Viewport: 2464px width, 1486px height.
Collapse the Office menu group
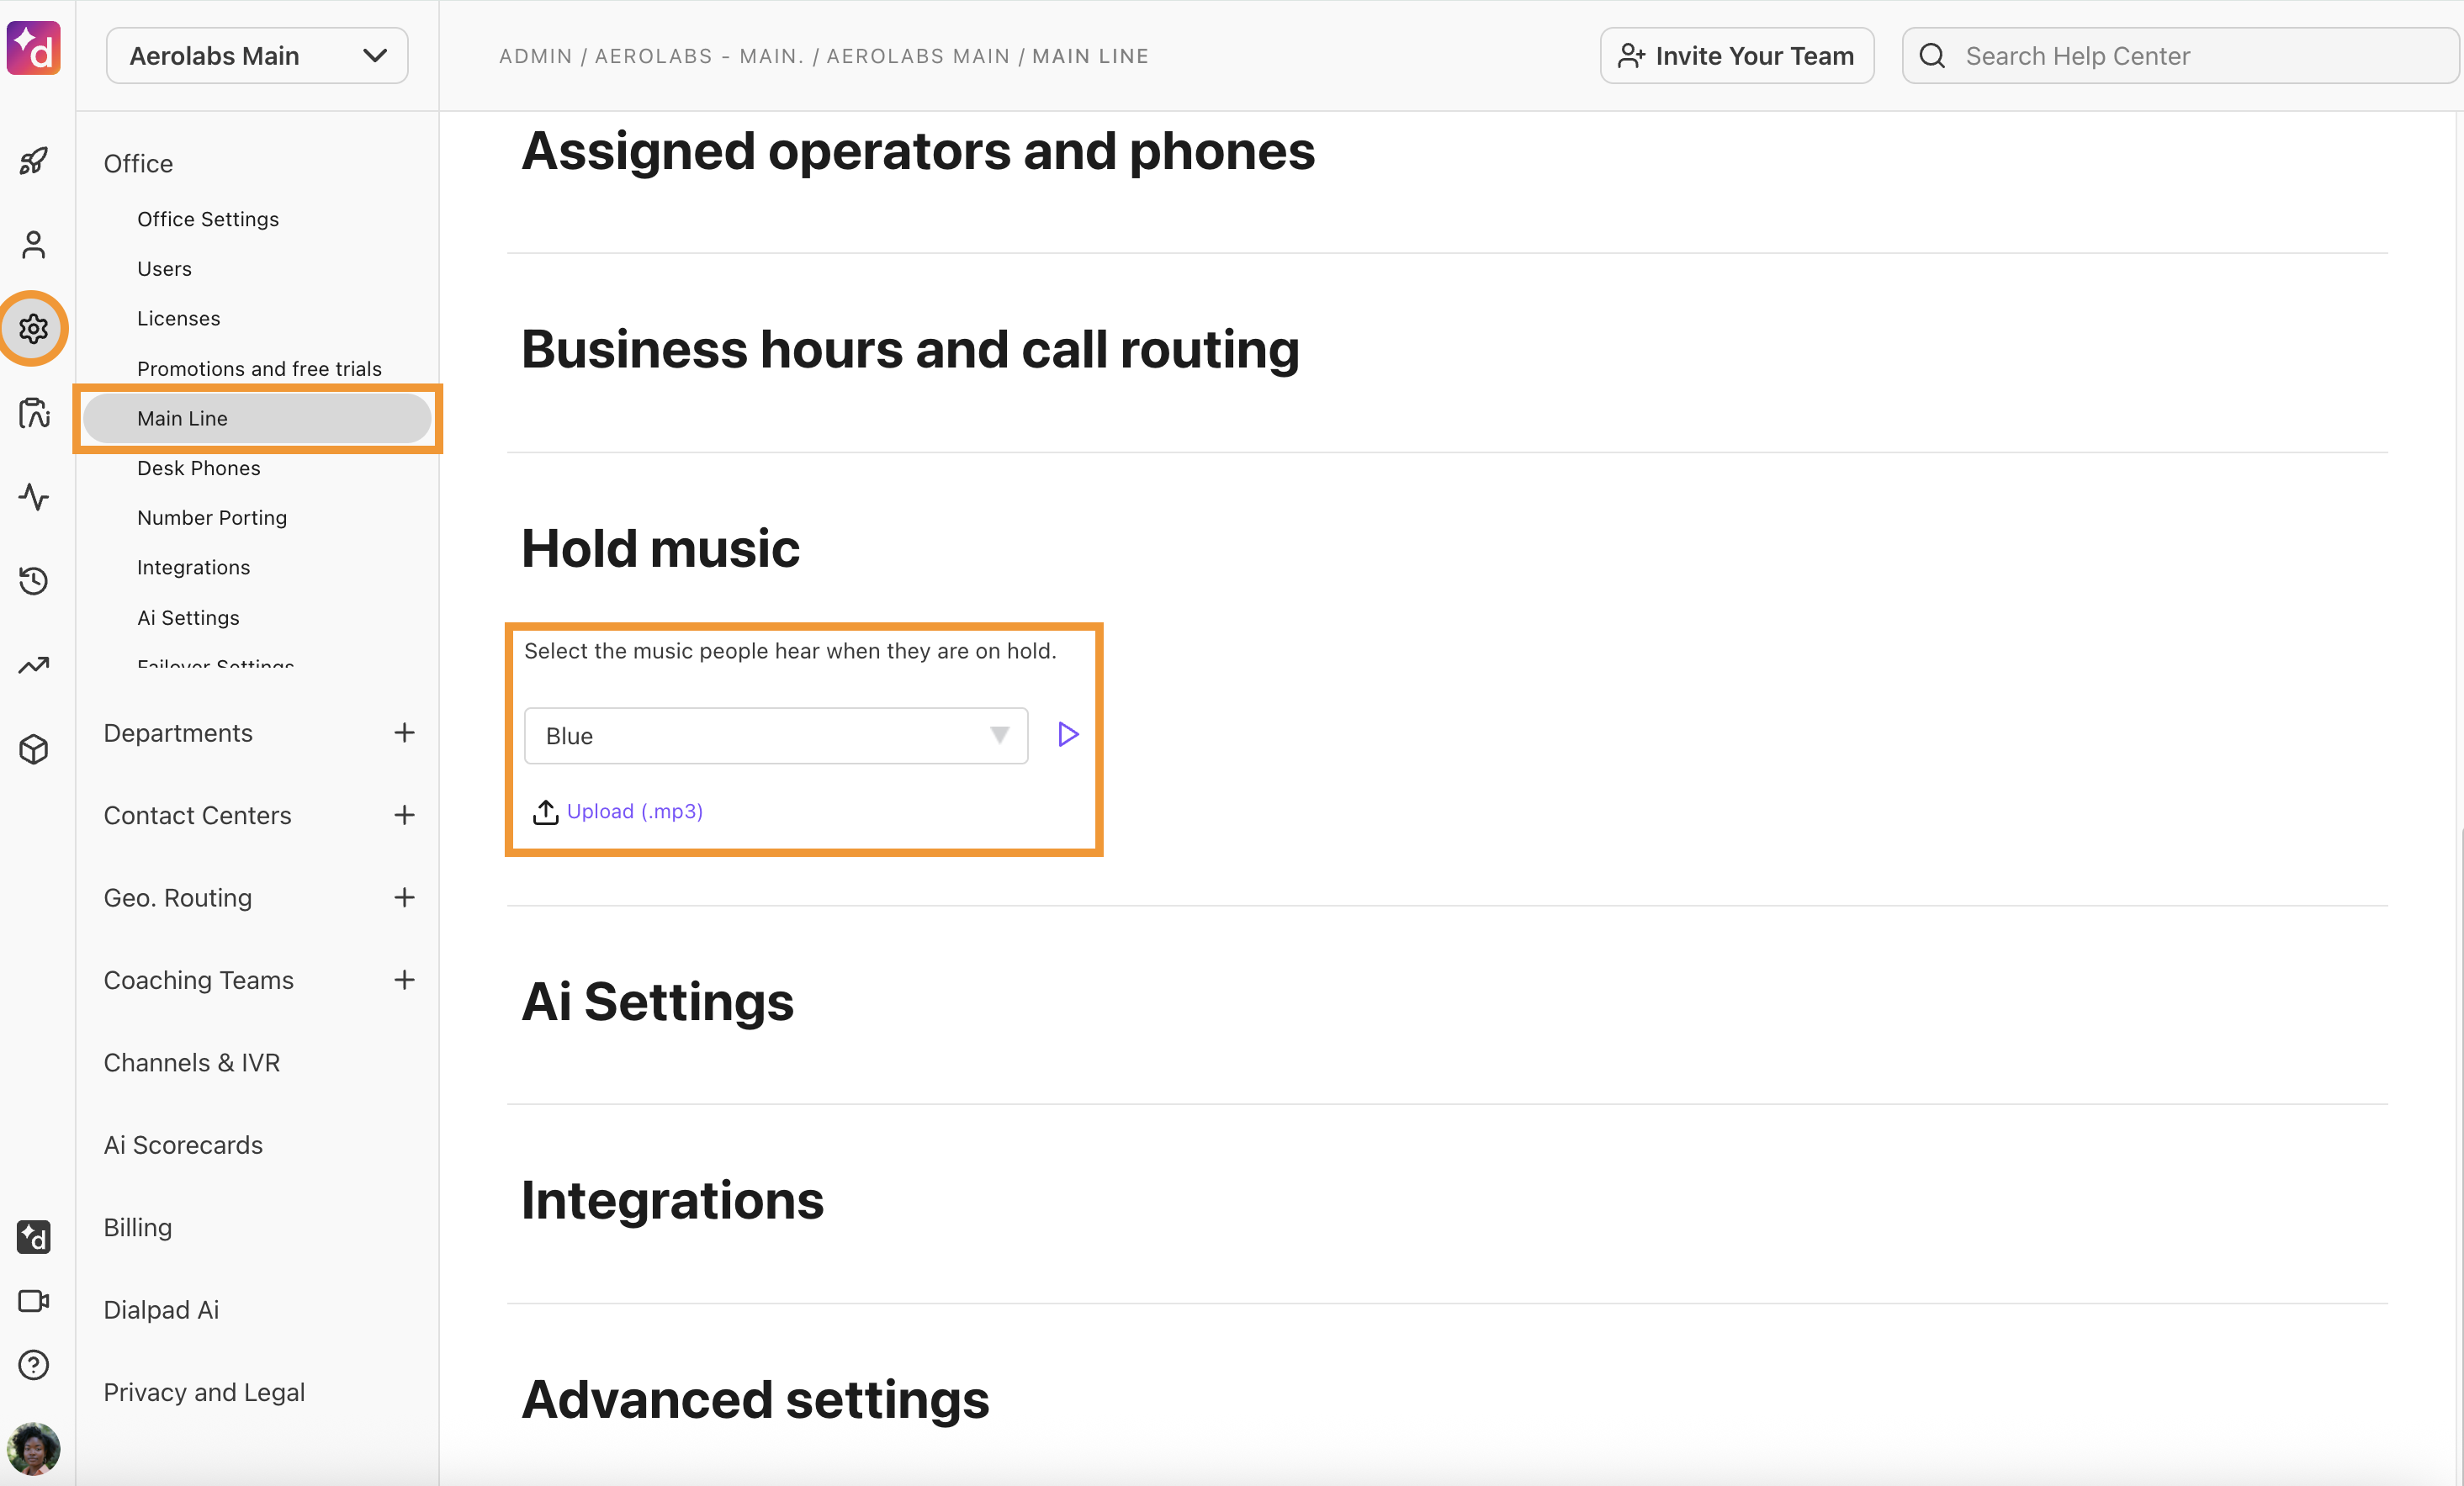(138, 163)
